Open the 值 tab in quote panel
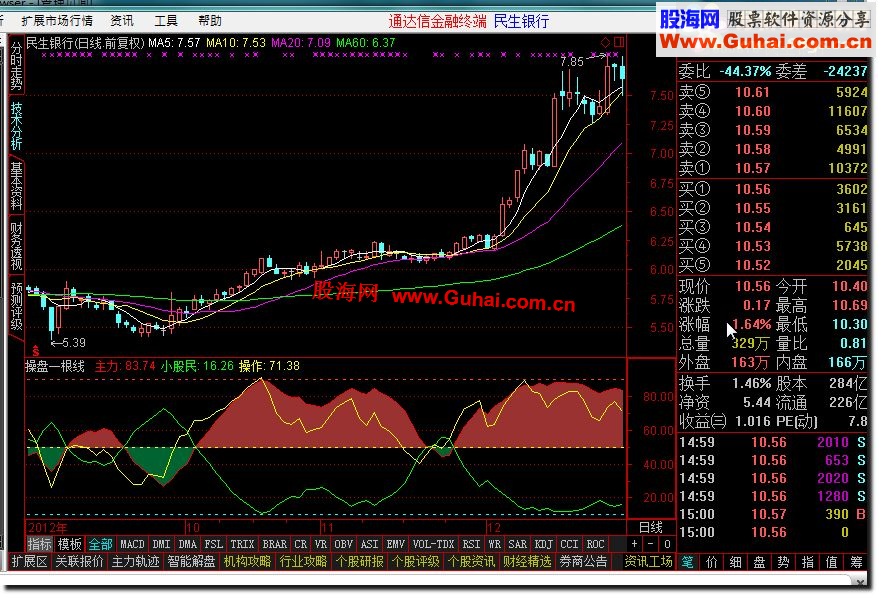The width and height of the screenshot is (878, 595). coord(832,562)
